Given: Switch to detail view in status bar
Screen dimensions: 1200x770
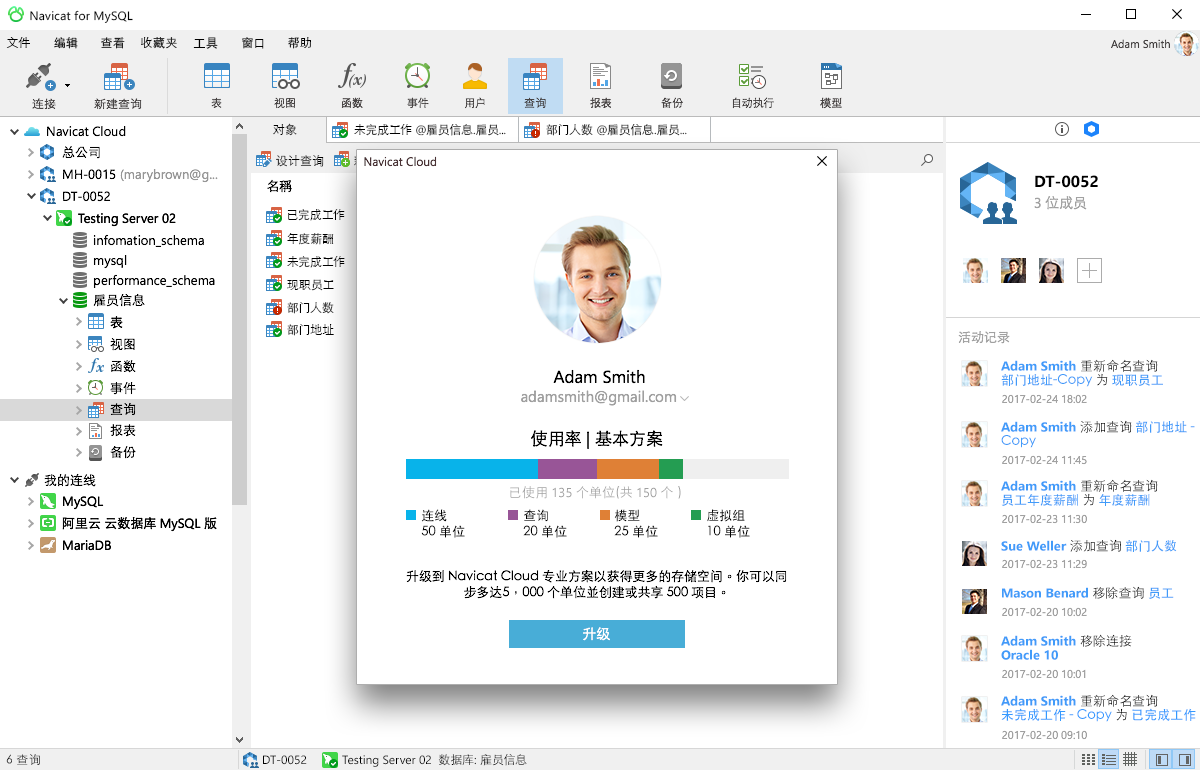Looking at the screenshot, I should [1130, 760].
